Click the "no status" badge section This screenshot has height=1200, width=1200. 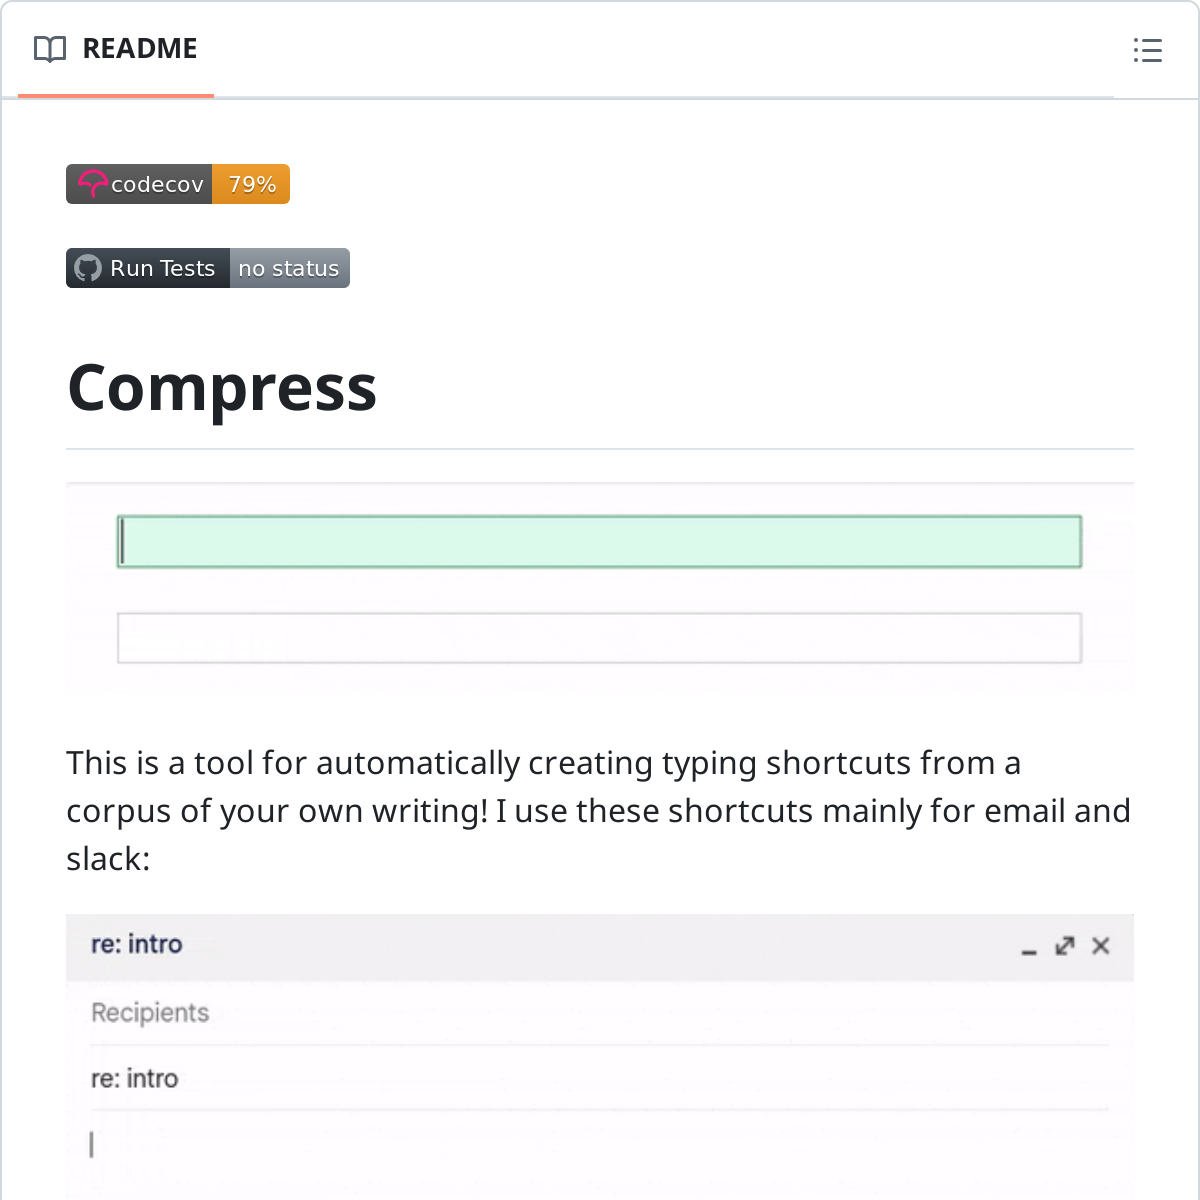click(289, 268)
